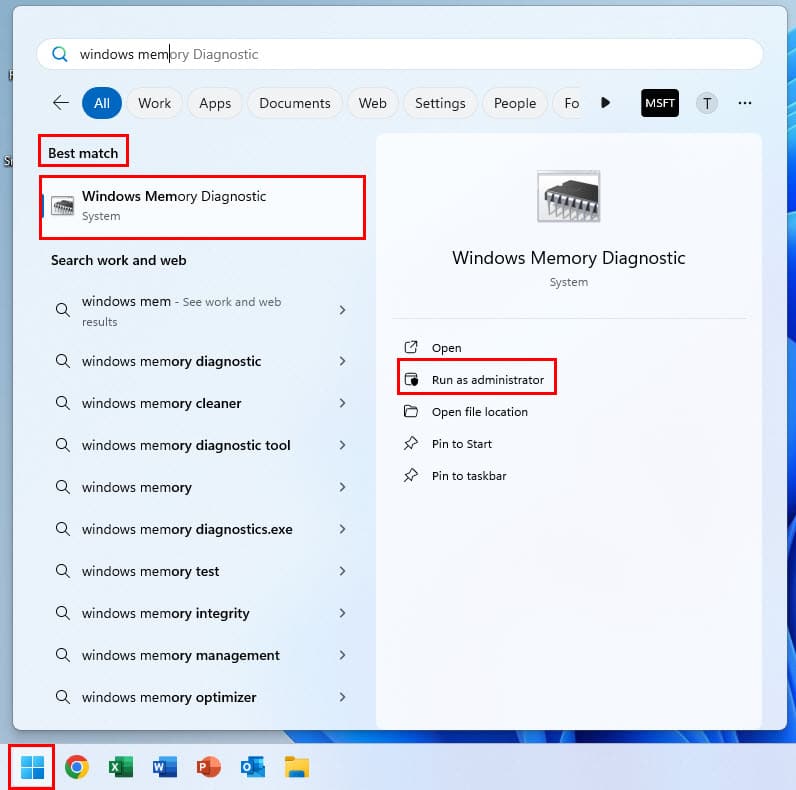Expand chevron for windows memory diagnostic suggestion
This screenshot has height=790, width=796.
tap(342, 361)
